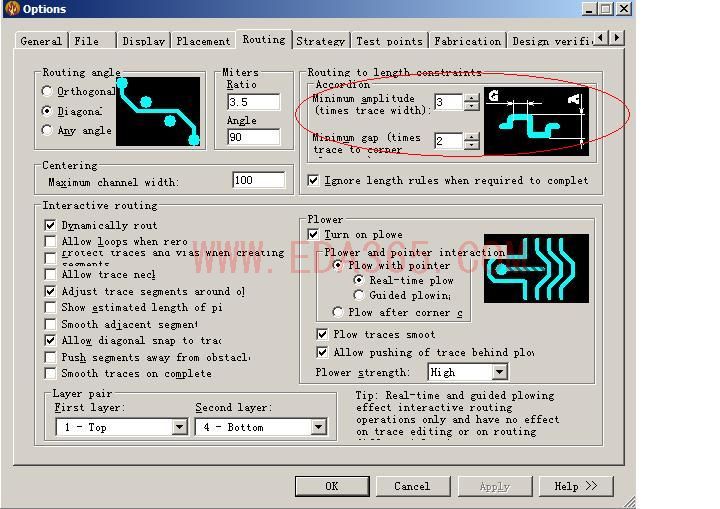Image resolution: width=720 pixels, height=509 pixels.
Task: Click the accordion amplitude diagram image
Action: 536,119
